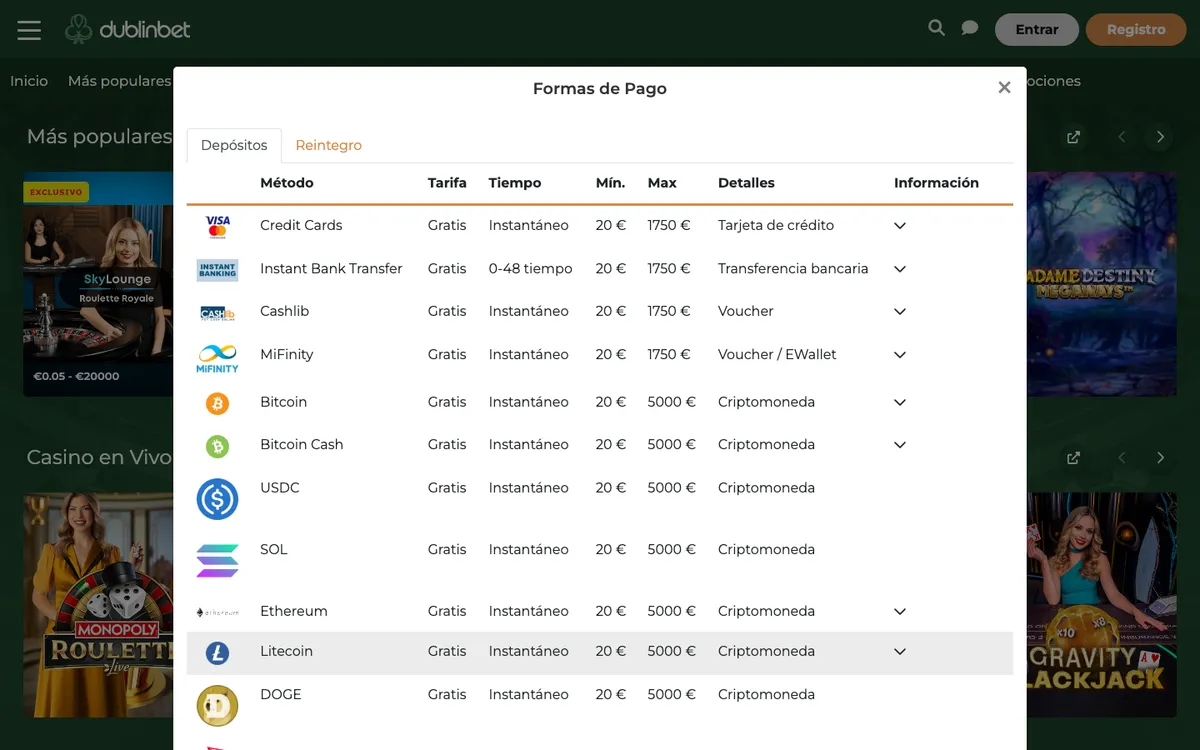Viewport: 1200px width, 750px height.
Task: Click the Instant Bank Transfer method name
Action: click(x=331, y=269)
